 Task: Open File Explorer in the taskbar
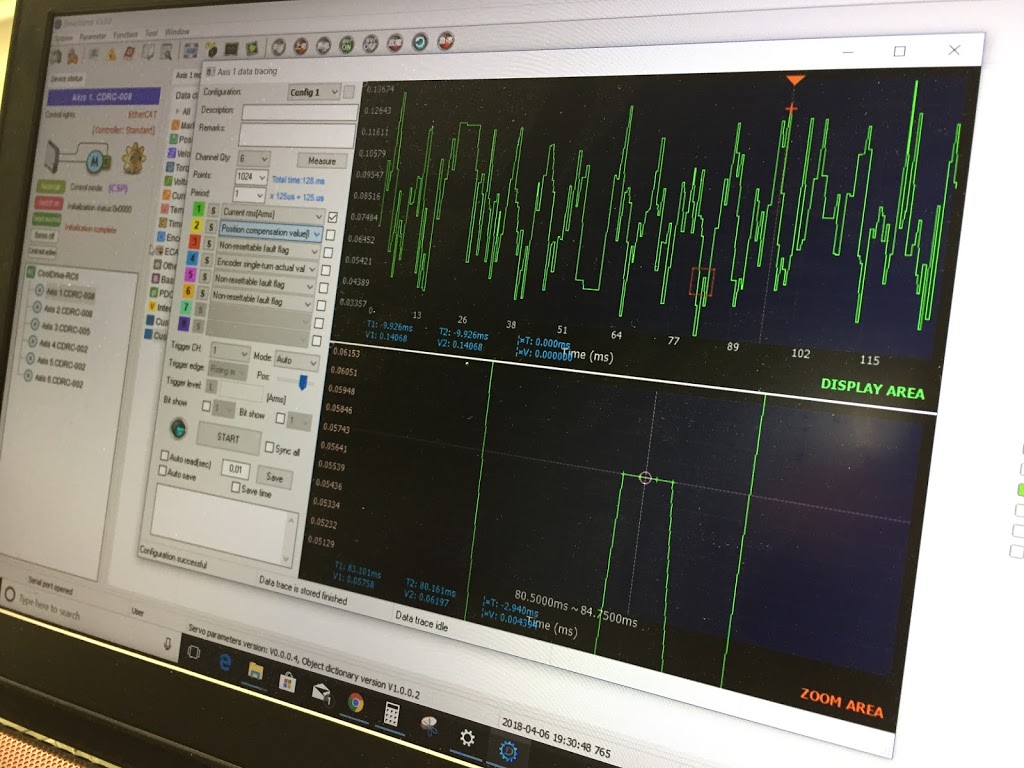255,672
